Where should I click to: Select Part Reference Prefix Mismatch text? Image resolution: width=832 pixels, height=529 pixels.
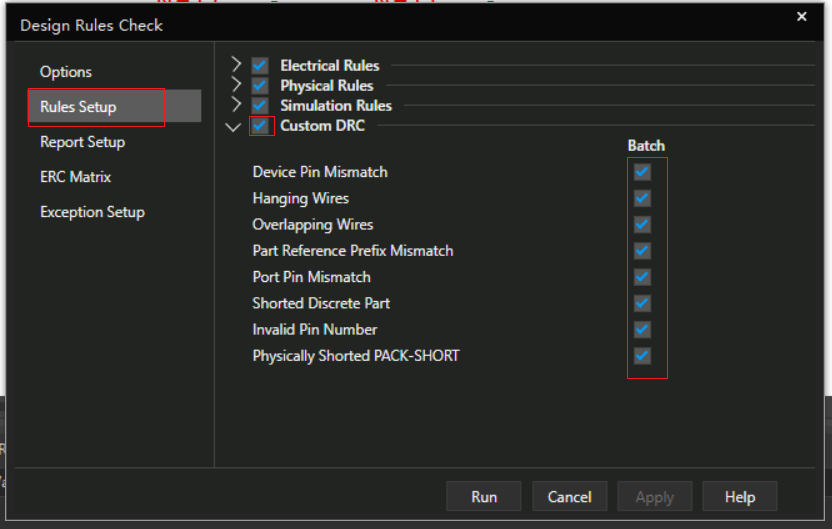click(353, 250)
